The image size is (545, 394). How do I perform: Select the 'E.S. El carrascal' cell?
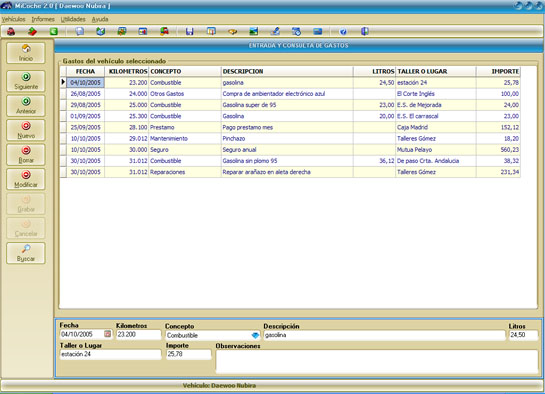(436, 116)
